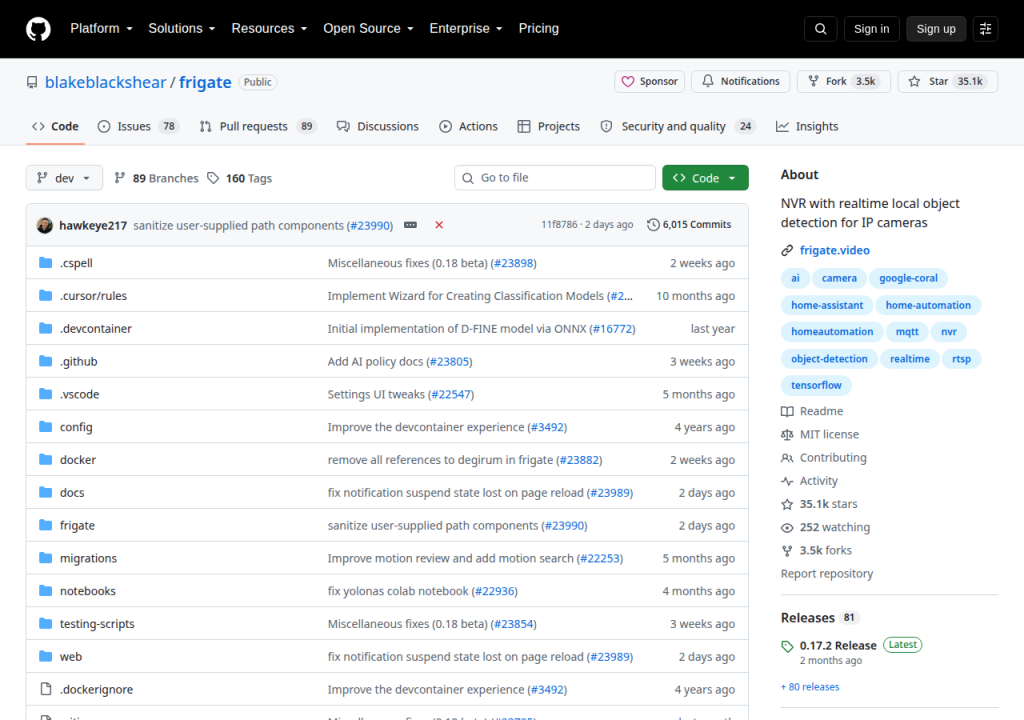Click commit history clock icon
1024x720 pixels.
(653, 225)
